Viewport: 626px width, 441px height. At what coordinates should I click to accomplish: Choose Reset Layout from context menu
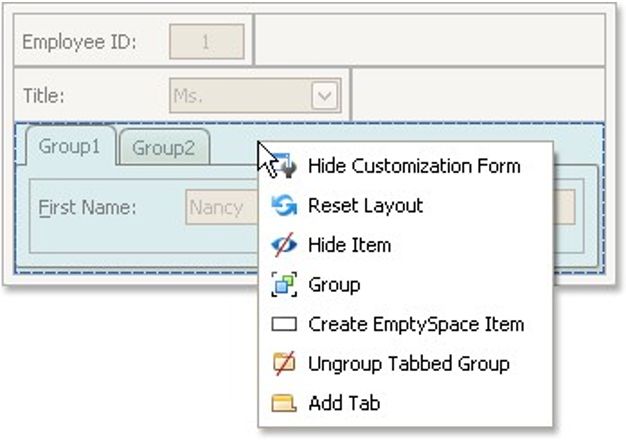(365, 205)
